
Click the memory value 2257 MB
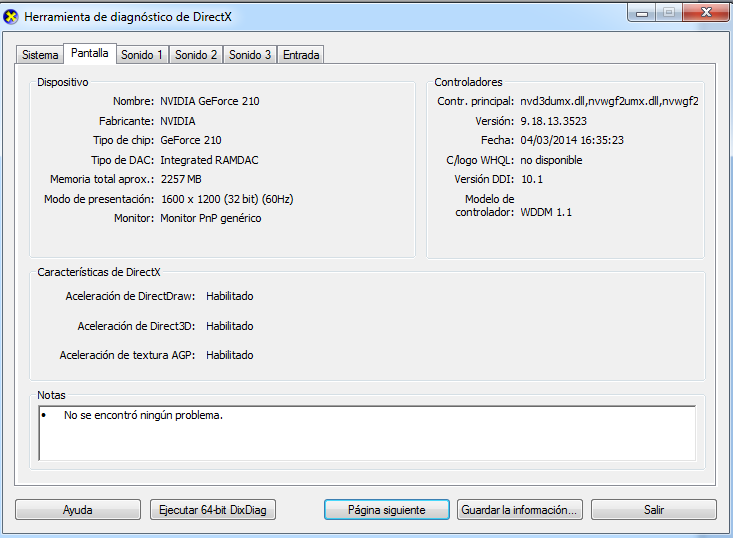[181, 179]
